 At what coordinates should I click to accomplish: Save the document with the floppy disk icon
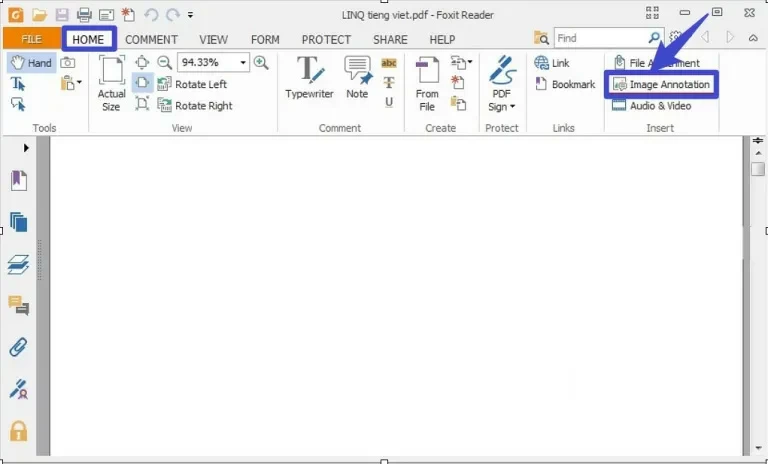coord(62,15)
